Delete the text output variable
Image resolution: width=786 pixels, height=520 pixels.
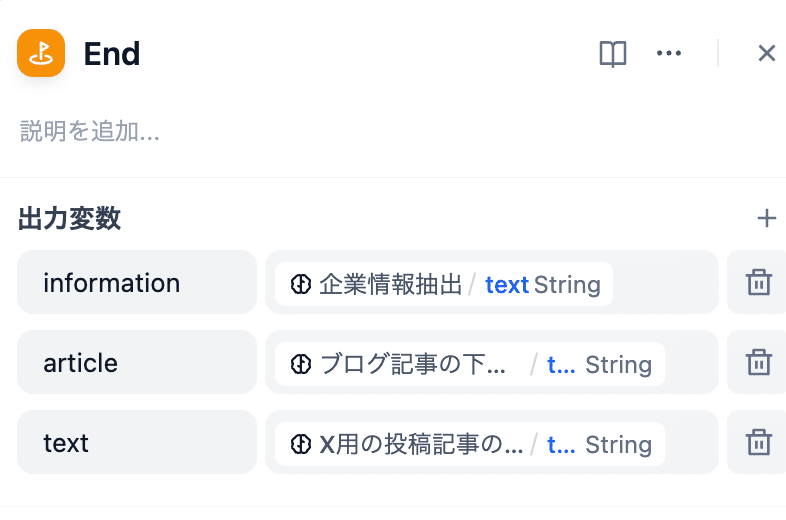(x=758, y=442)
